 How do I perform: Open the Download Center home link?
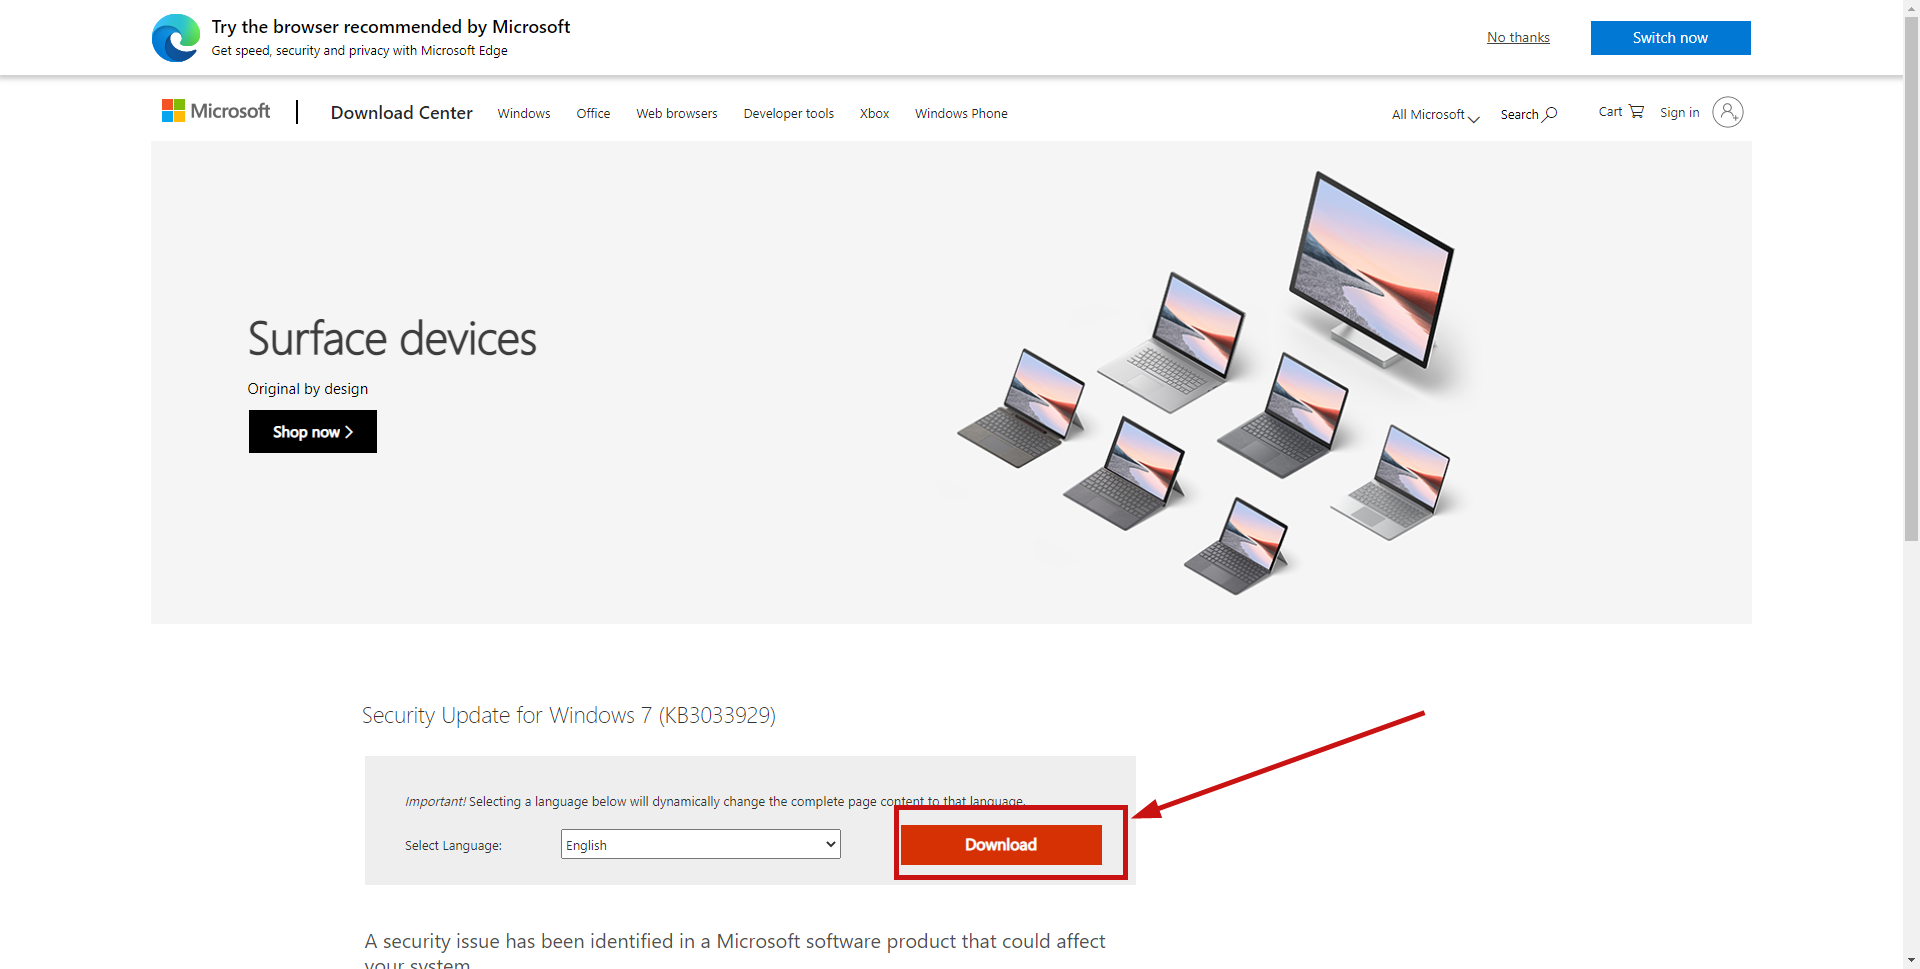[402, 113]
